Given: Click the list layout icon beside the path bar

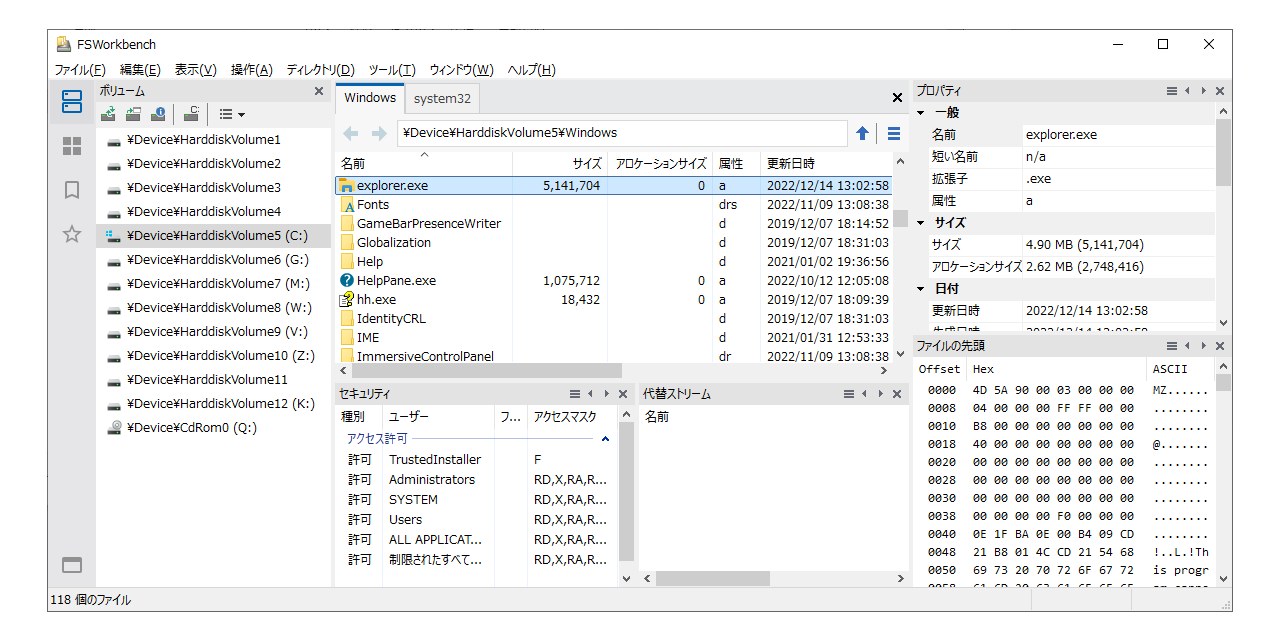Looking at the screenshot, I should coord(891,132).
